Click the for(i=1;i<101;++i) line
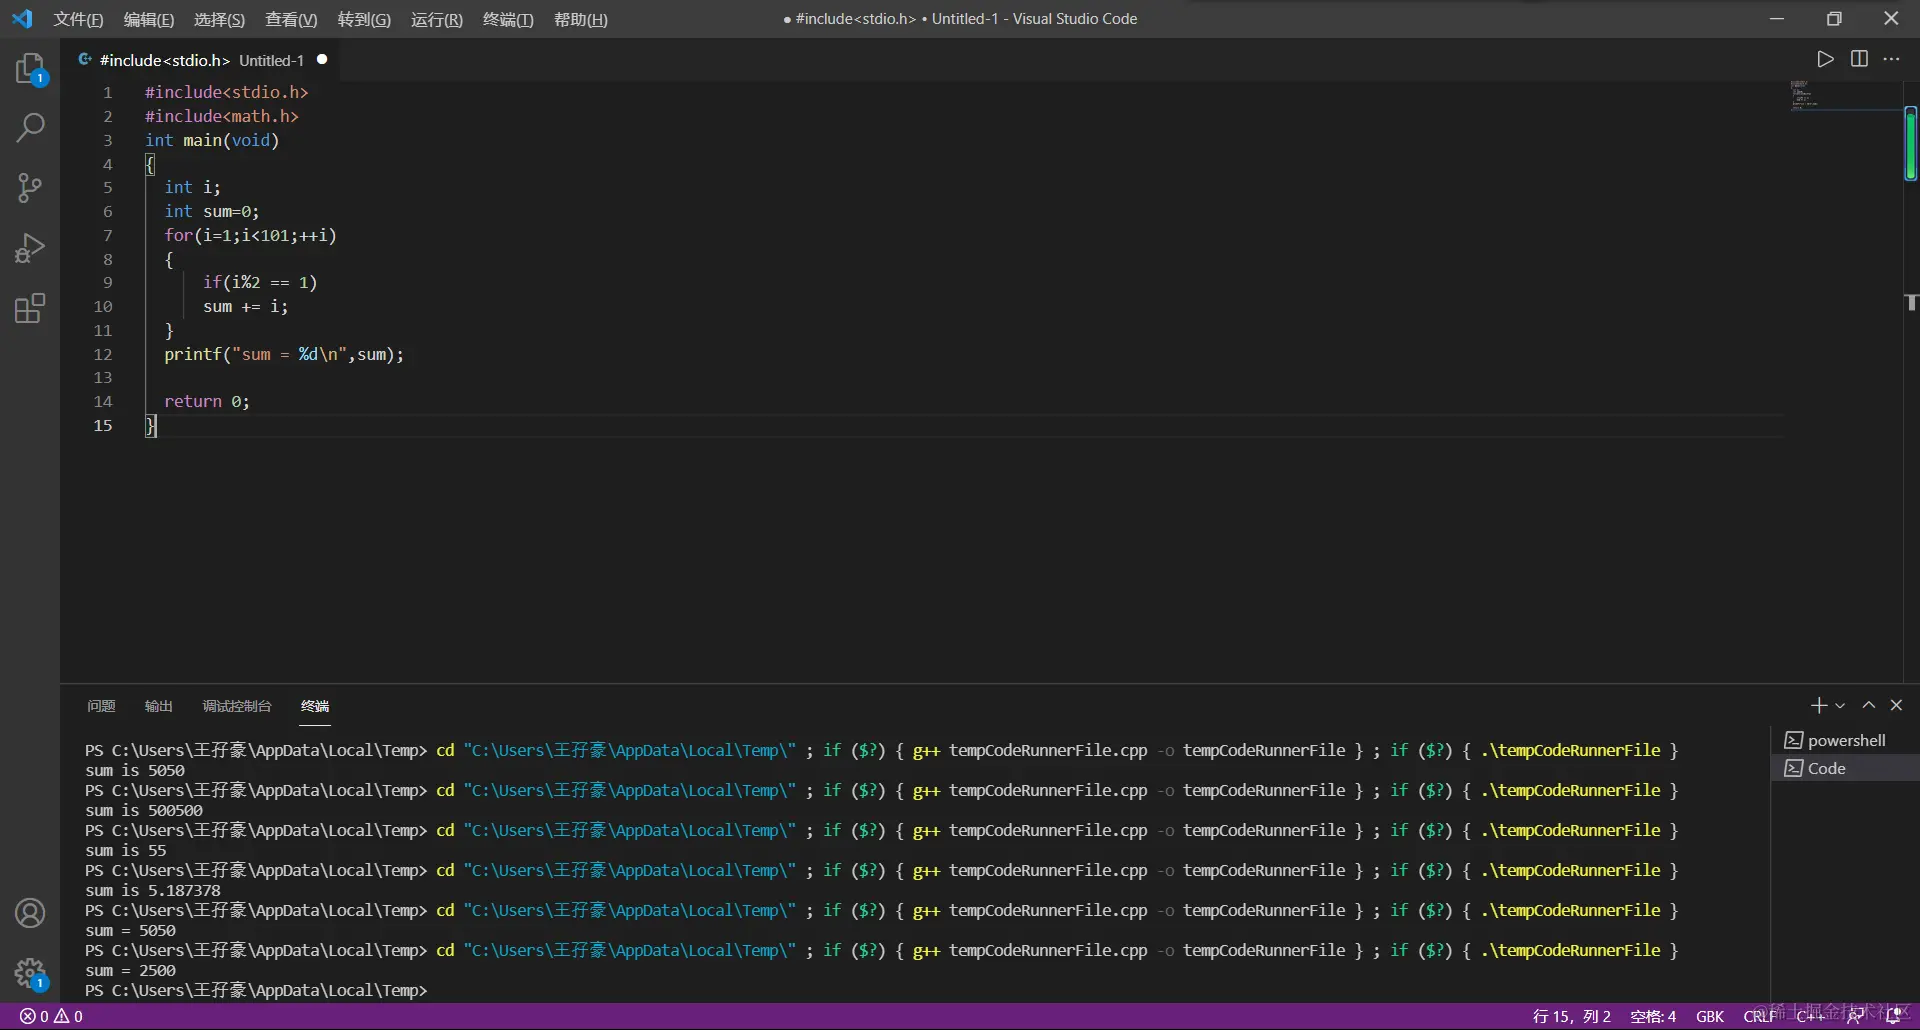The height and width of the screenshot is (1030, 1920). pyautogui.click(x=250, y=236)
